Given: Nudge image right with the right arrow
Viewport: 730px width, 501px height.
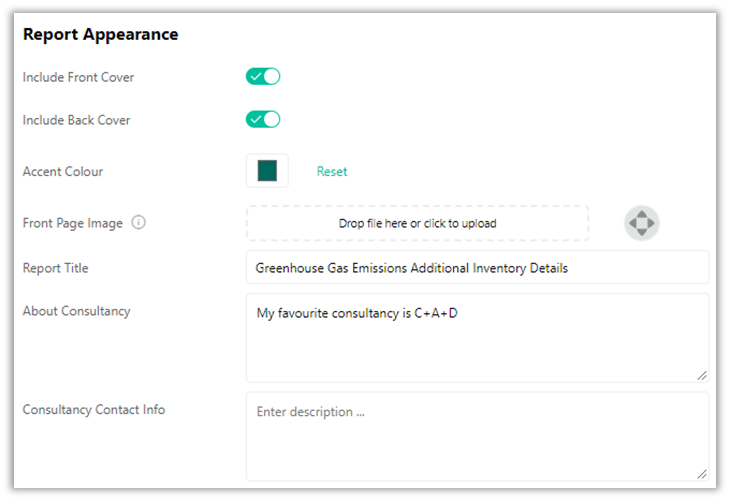Looking at the screenshot, I should [x=650, y=223].
